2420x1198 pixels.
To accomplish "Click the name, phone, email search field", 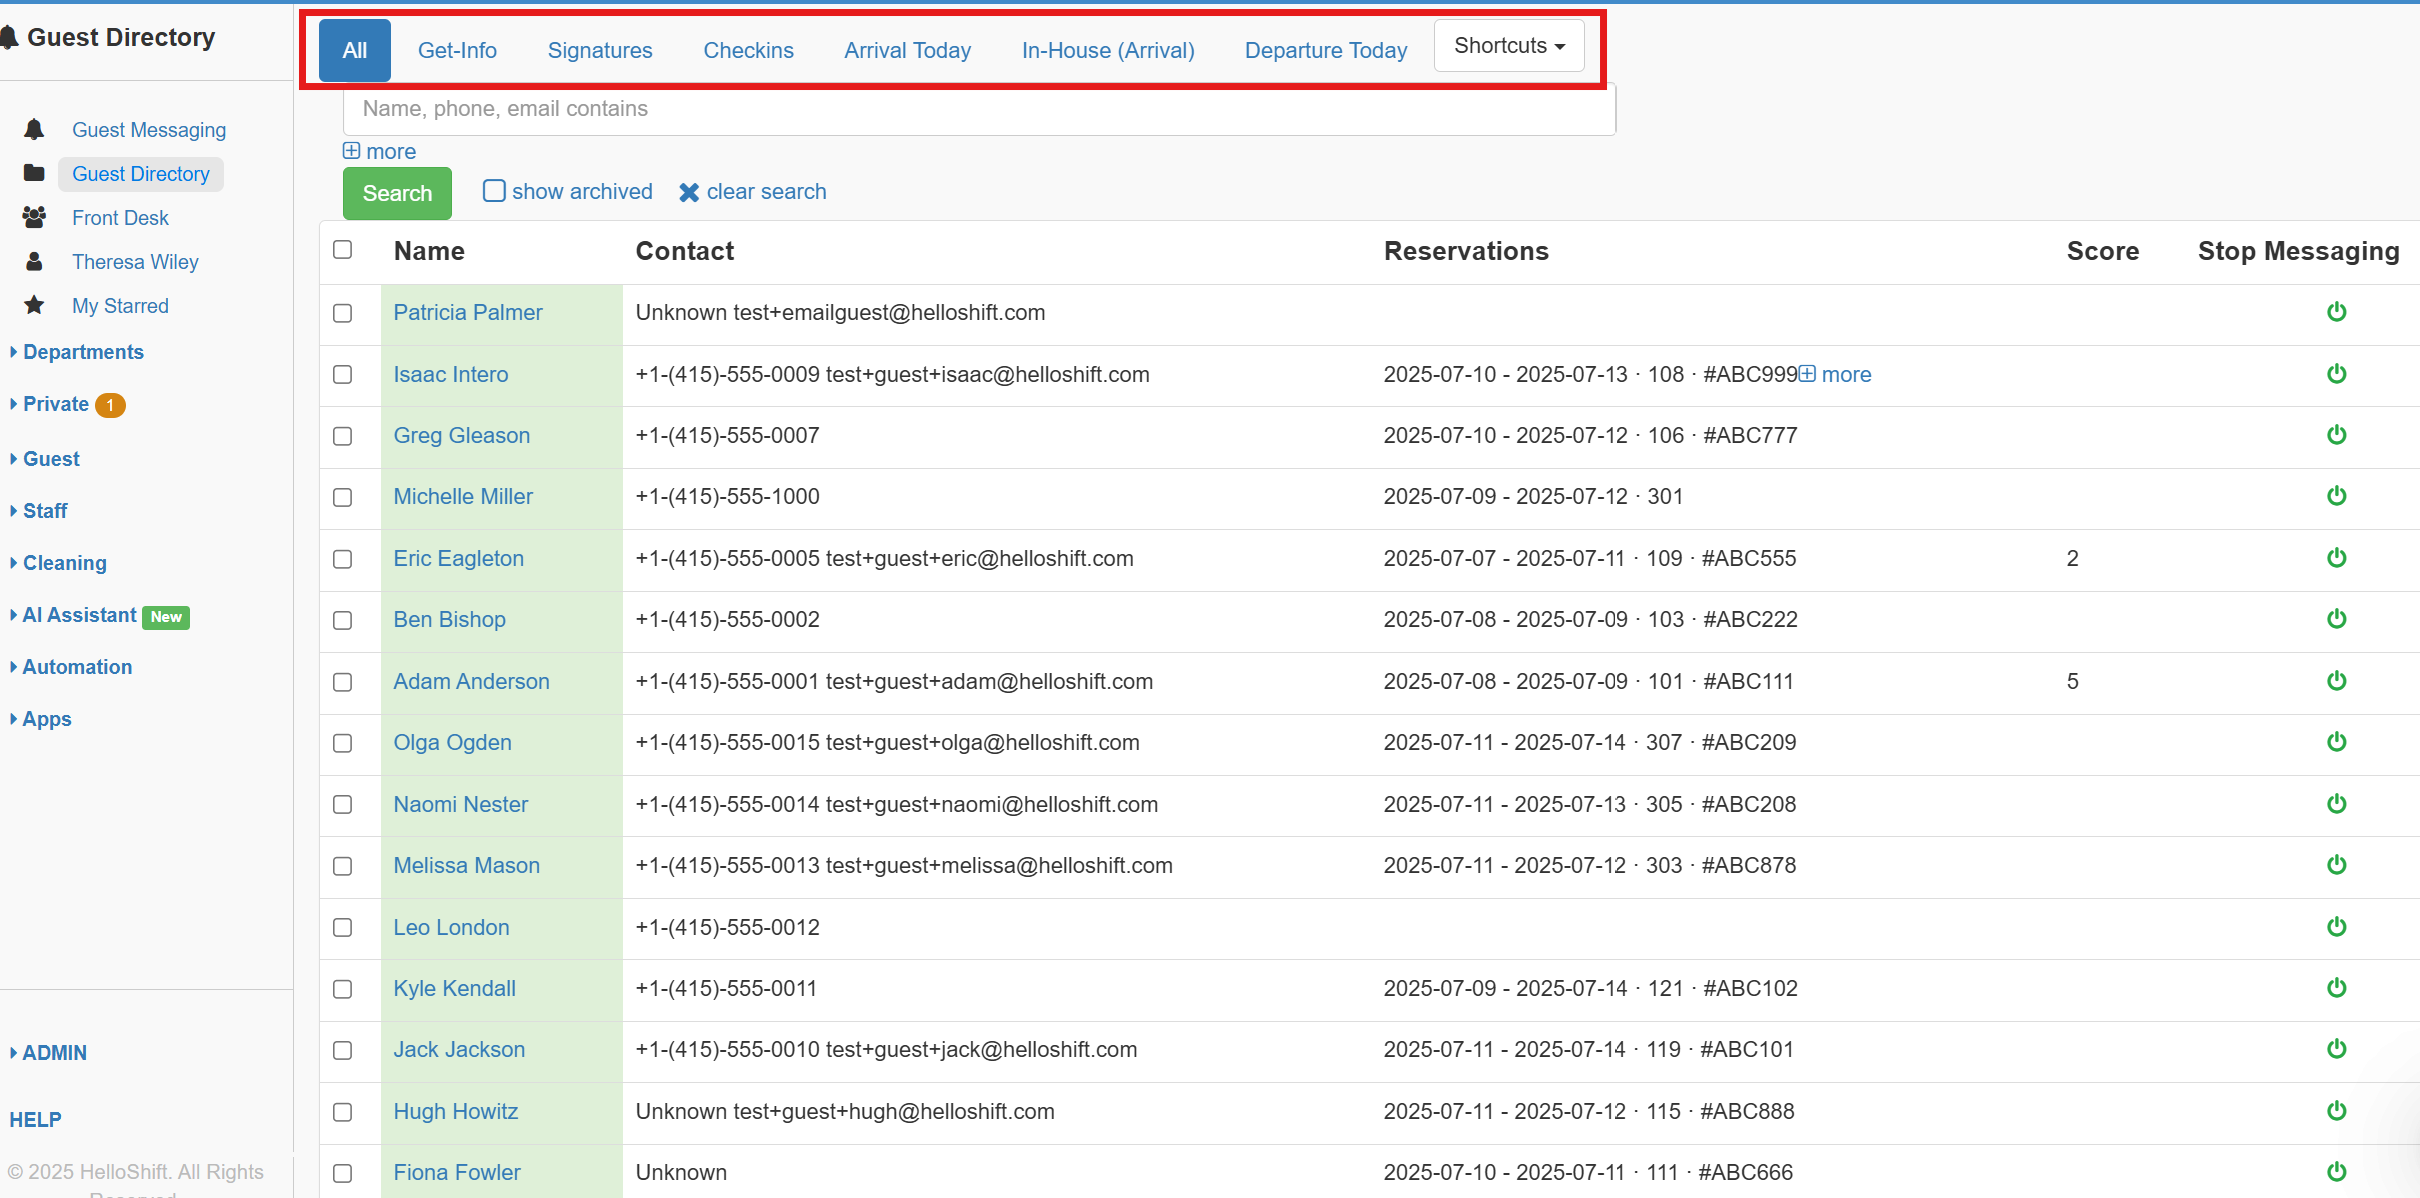I will 978,109.
